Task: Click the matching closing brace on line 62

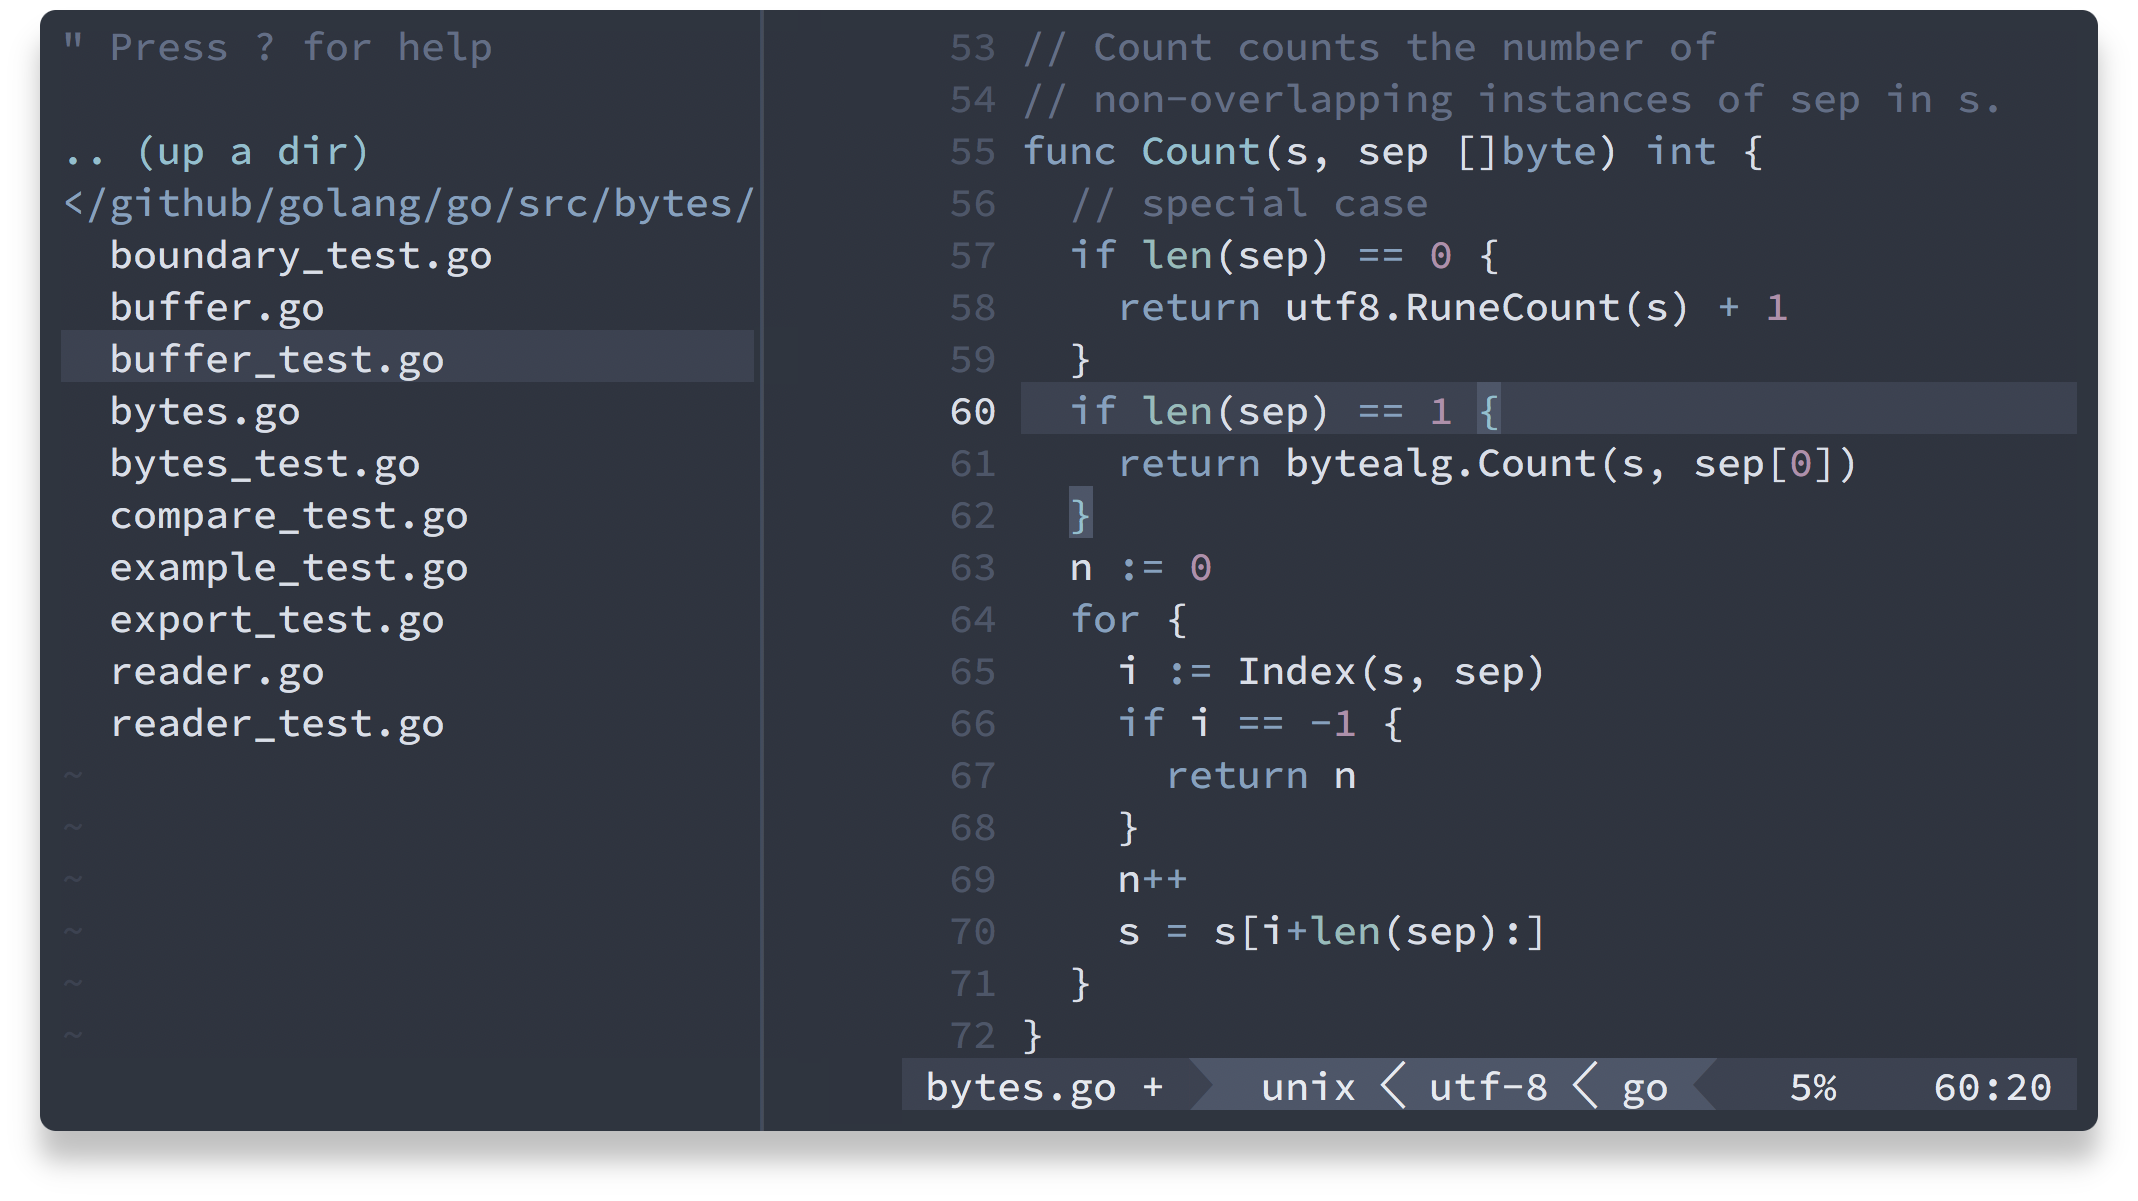Action: click(1080, 516)
